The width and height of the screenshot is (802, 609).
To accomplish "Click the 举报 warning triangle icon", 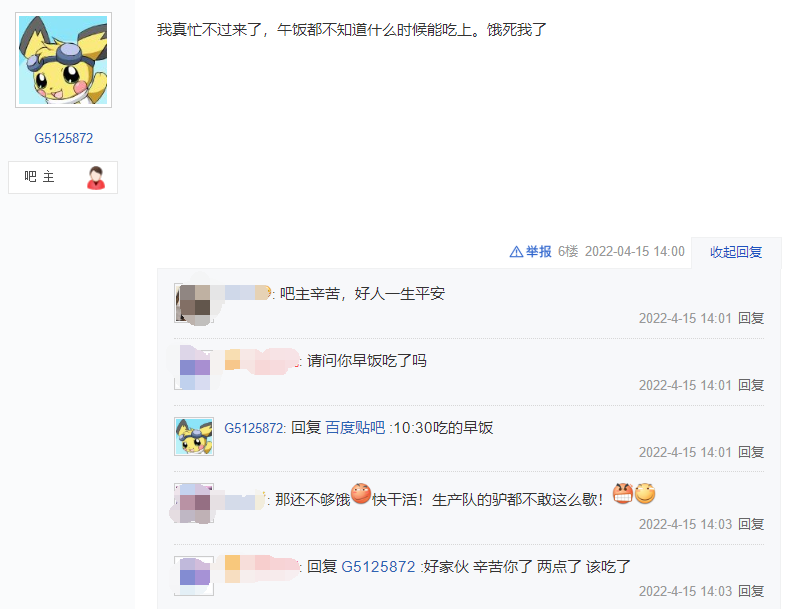I will point(516,252).
